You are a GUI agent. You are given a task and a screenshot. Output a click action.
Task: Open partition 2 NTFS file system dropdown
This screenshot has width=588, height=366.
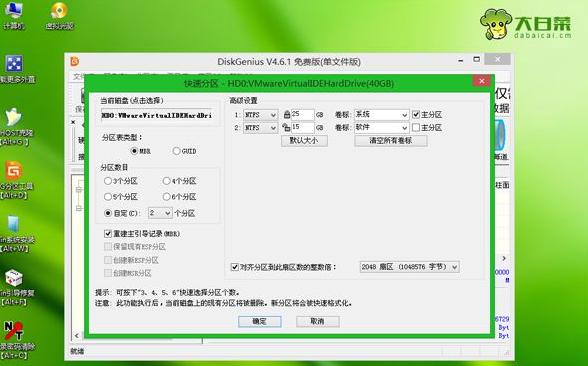click(x=261, y=128)
